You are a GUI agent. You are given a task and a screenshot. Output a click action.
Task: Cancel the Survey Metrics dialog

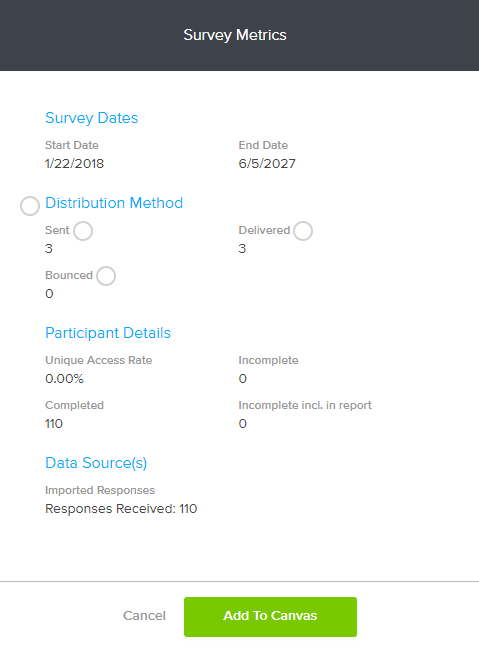tap(144, 615)
